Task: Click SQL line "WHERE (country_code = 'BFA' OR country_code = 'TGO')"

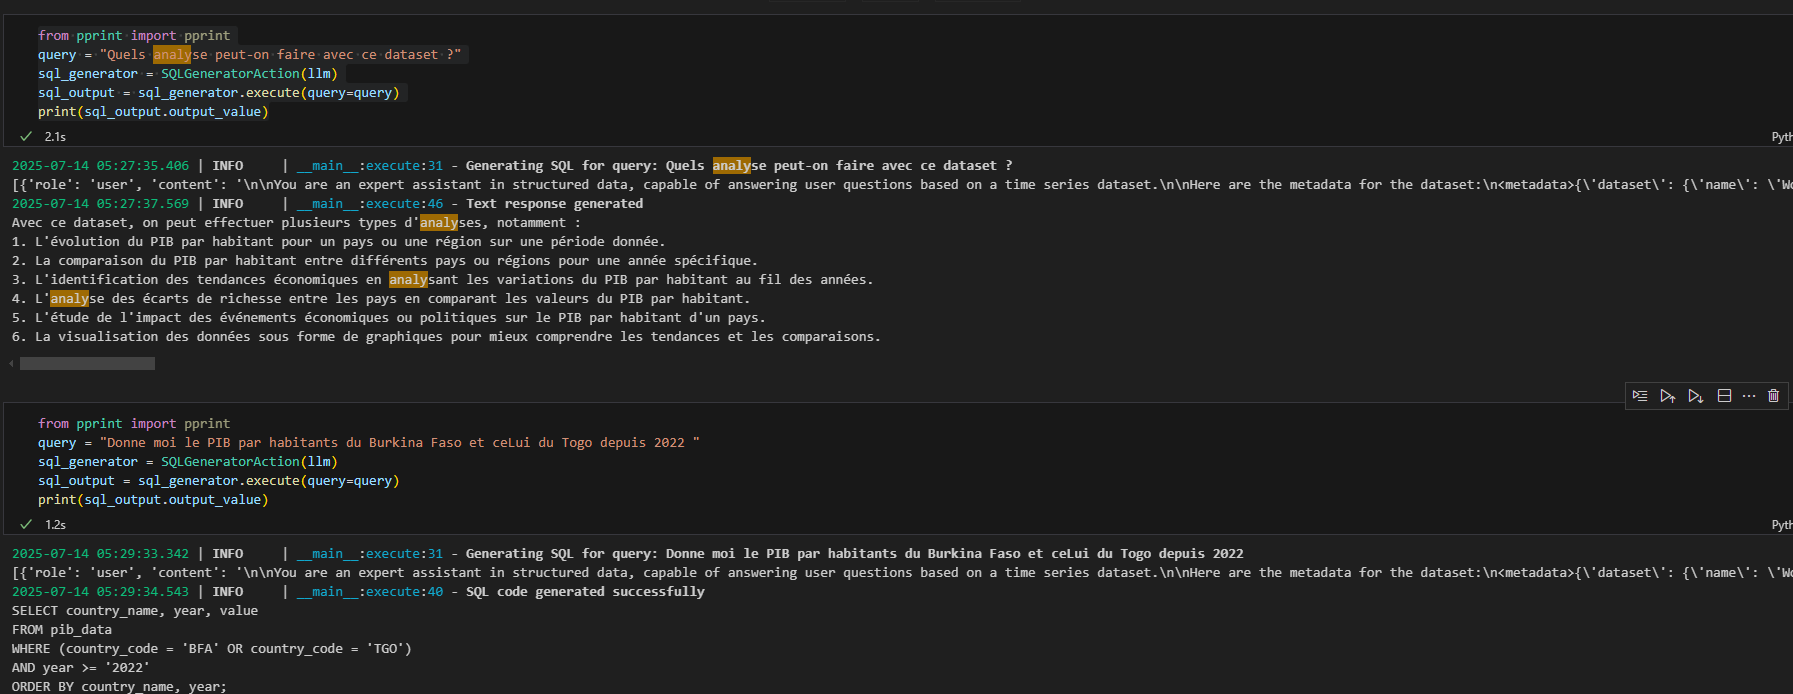Action: coord(212,649)
